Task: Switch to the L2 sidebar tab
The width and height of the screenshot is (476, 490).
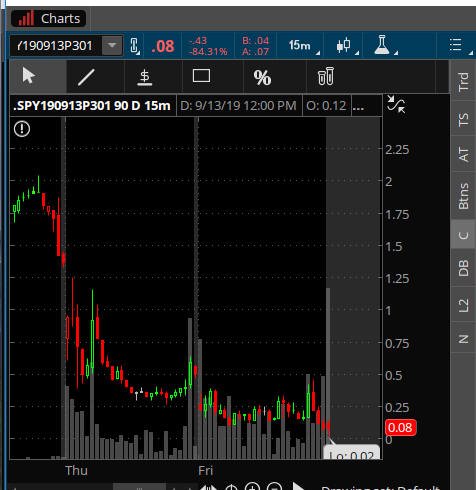Action: coord(463,305)
